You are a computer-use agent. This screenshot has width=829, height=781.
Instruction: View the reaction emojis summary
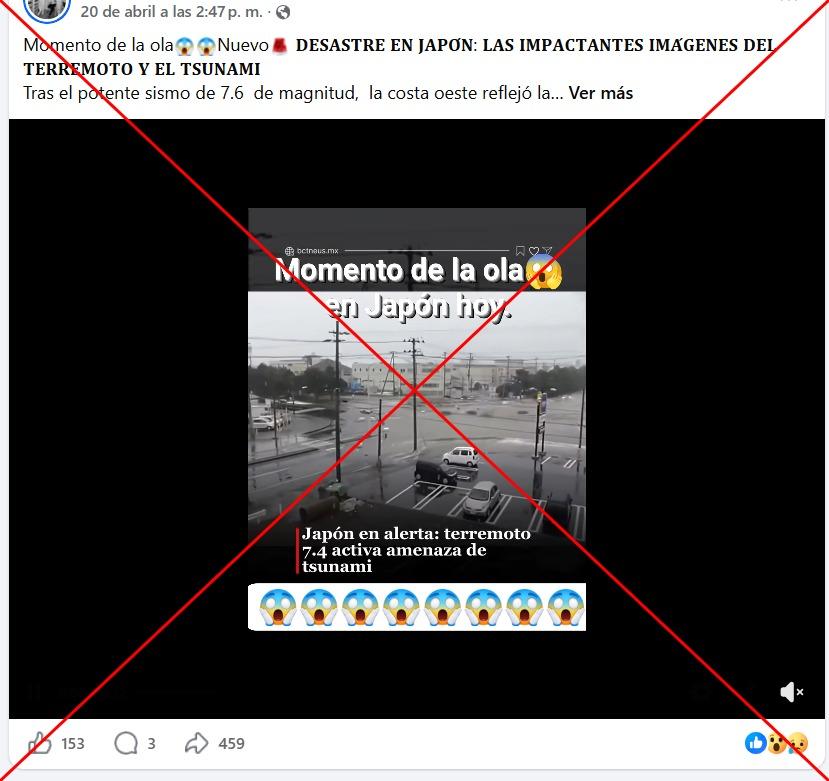coord(776,743)
